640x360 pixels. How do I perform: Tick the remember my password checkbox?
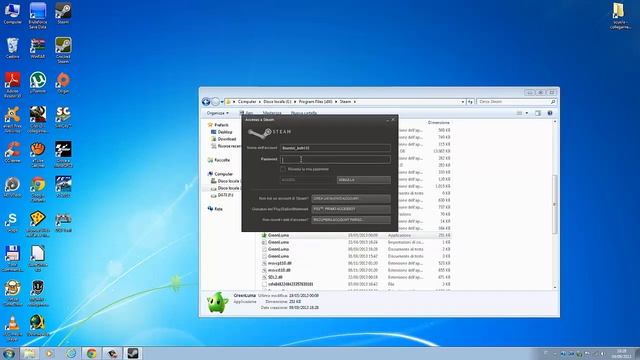(283, 169)
